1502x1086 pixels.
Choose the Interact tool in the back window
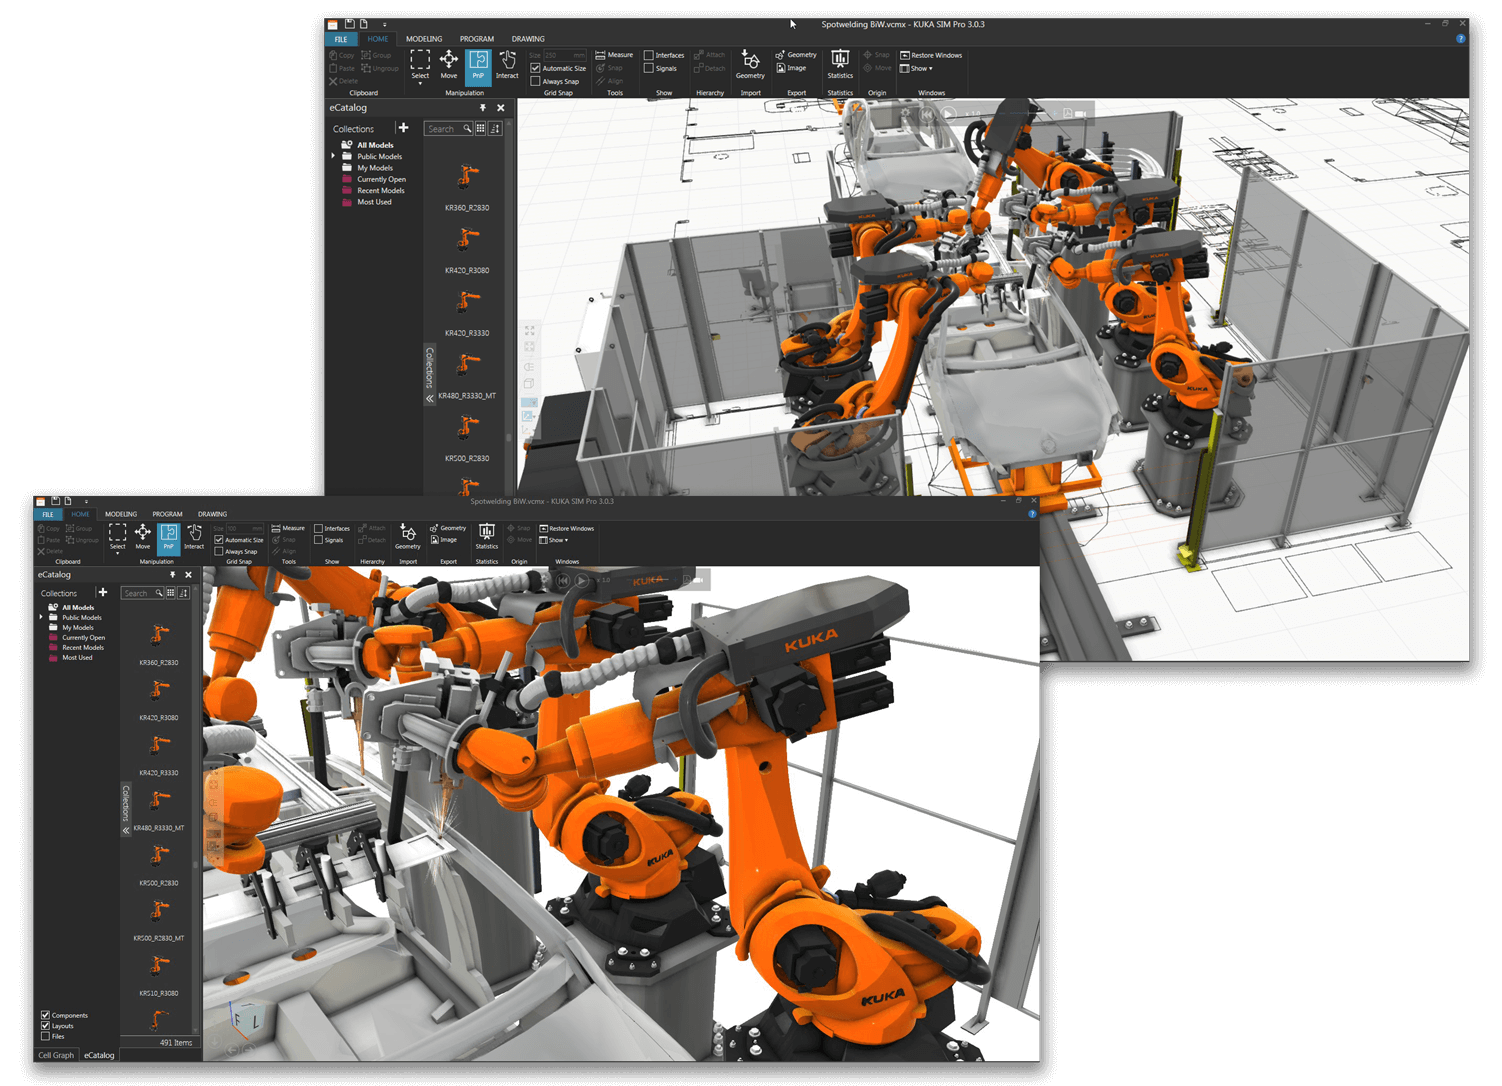(x=507, y=65)
